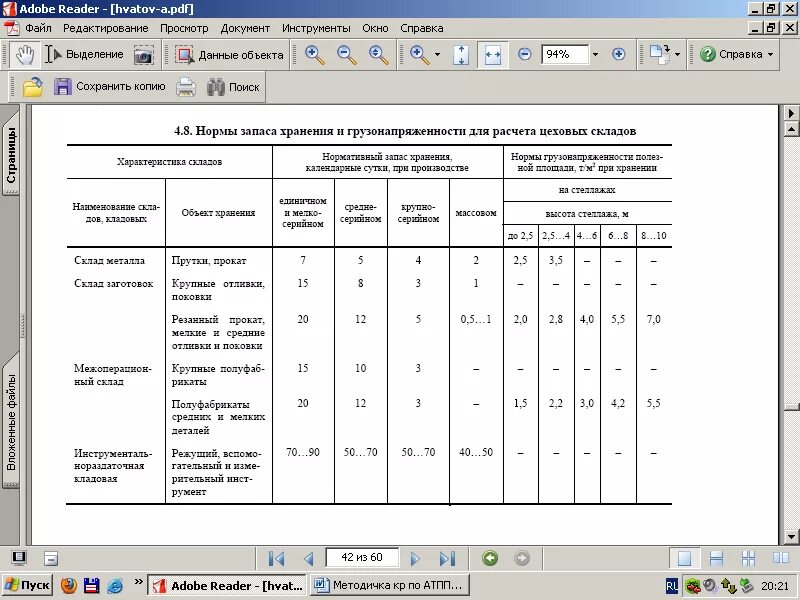Click the grayed next view button
This screenshot has width=800, height=600.
(521, 558)
